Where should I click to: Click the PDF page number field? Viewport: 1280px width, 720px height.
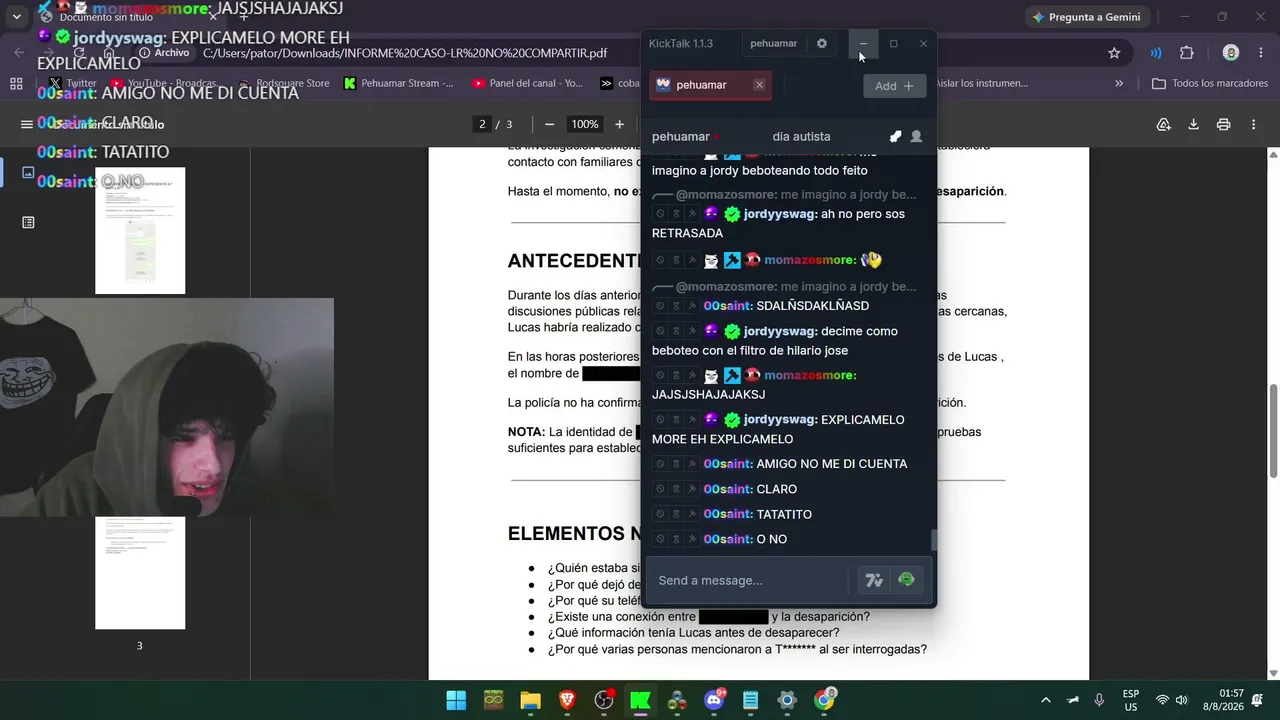coord(482,124)
